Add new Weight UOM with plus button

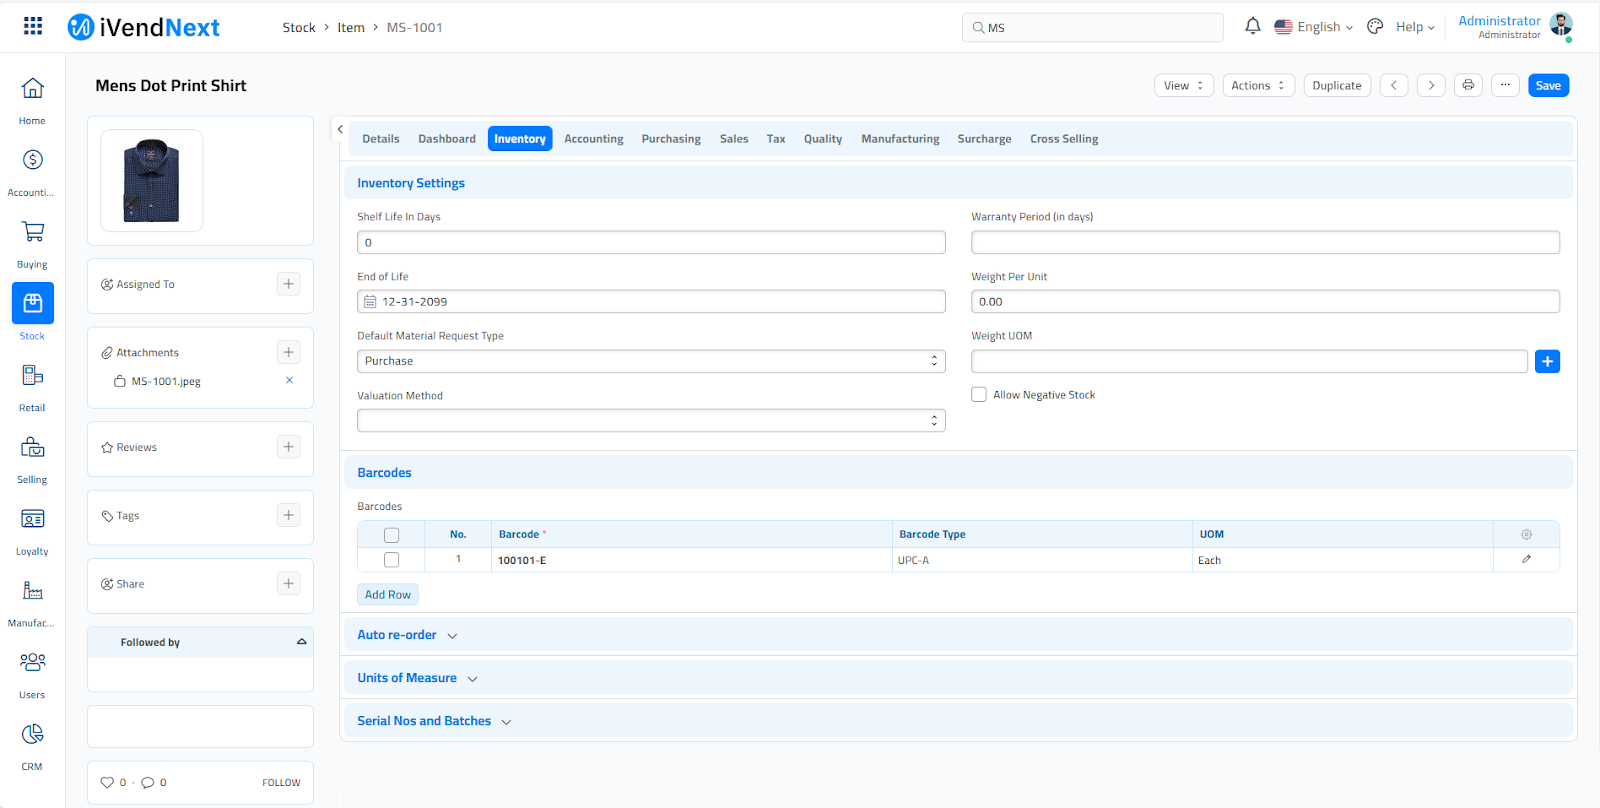coord(1547,361)
